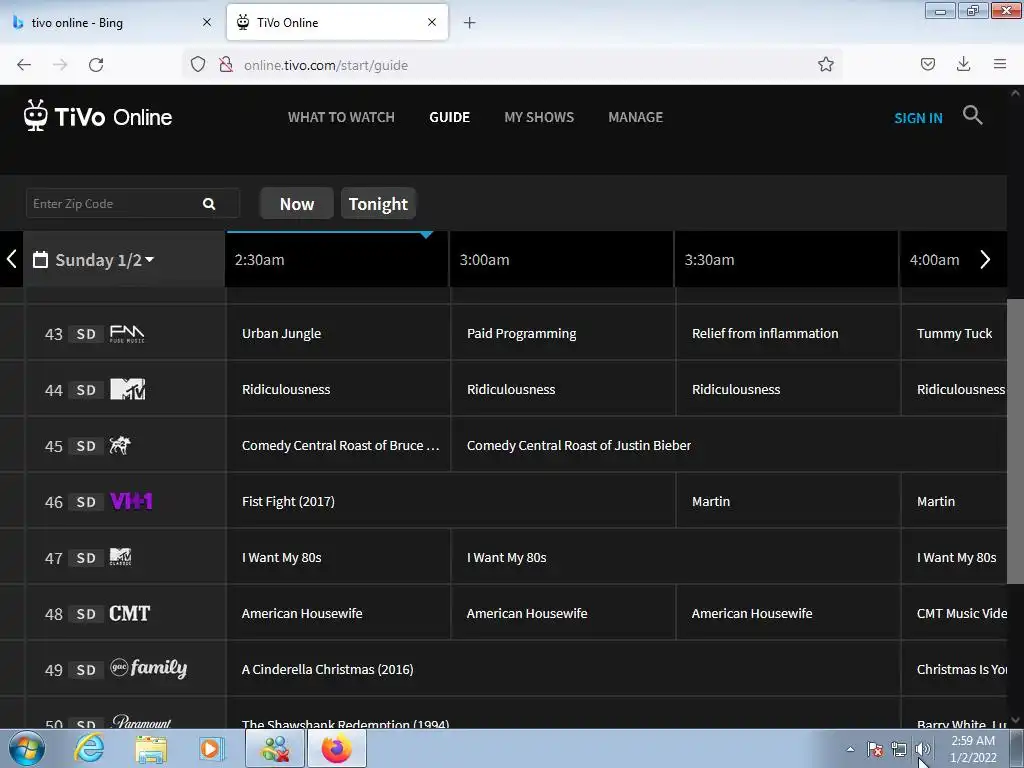Select the MTV Classic channel 47 logo

pos(120,557)
